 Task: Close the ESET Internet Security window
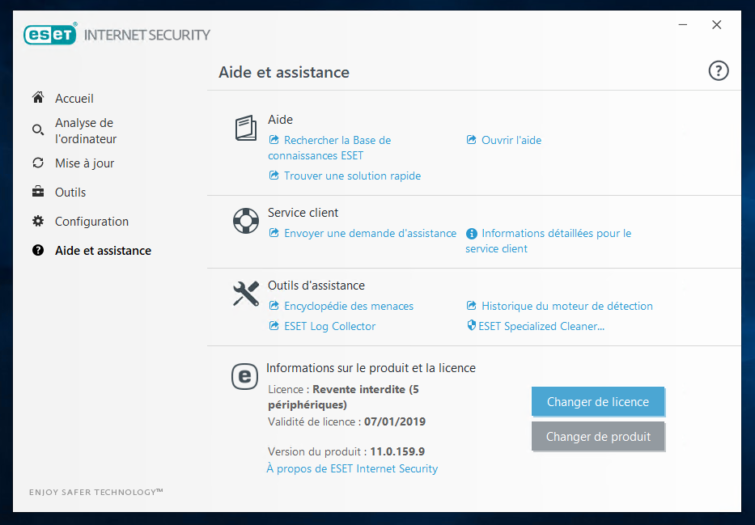[716, 25]
